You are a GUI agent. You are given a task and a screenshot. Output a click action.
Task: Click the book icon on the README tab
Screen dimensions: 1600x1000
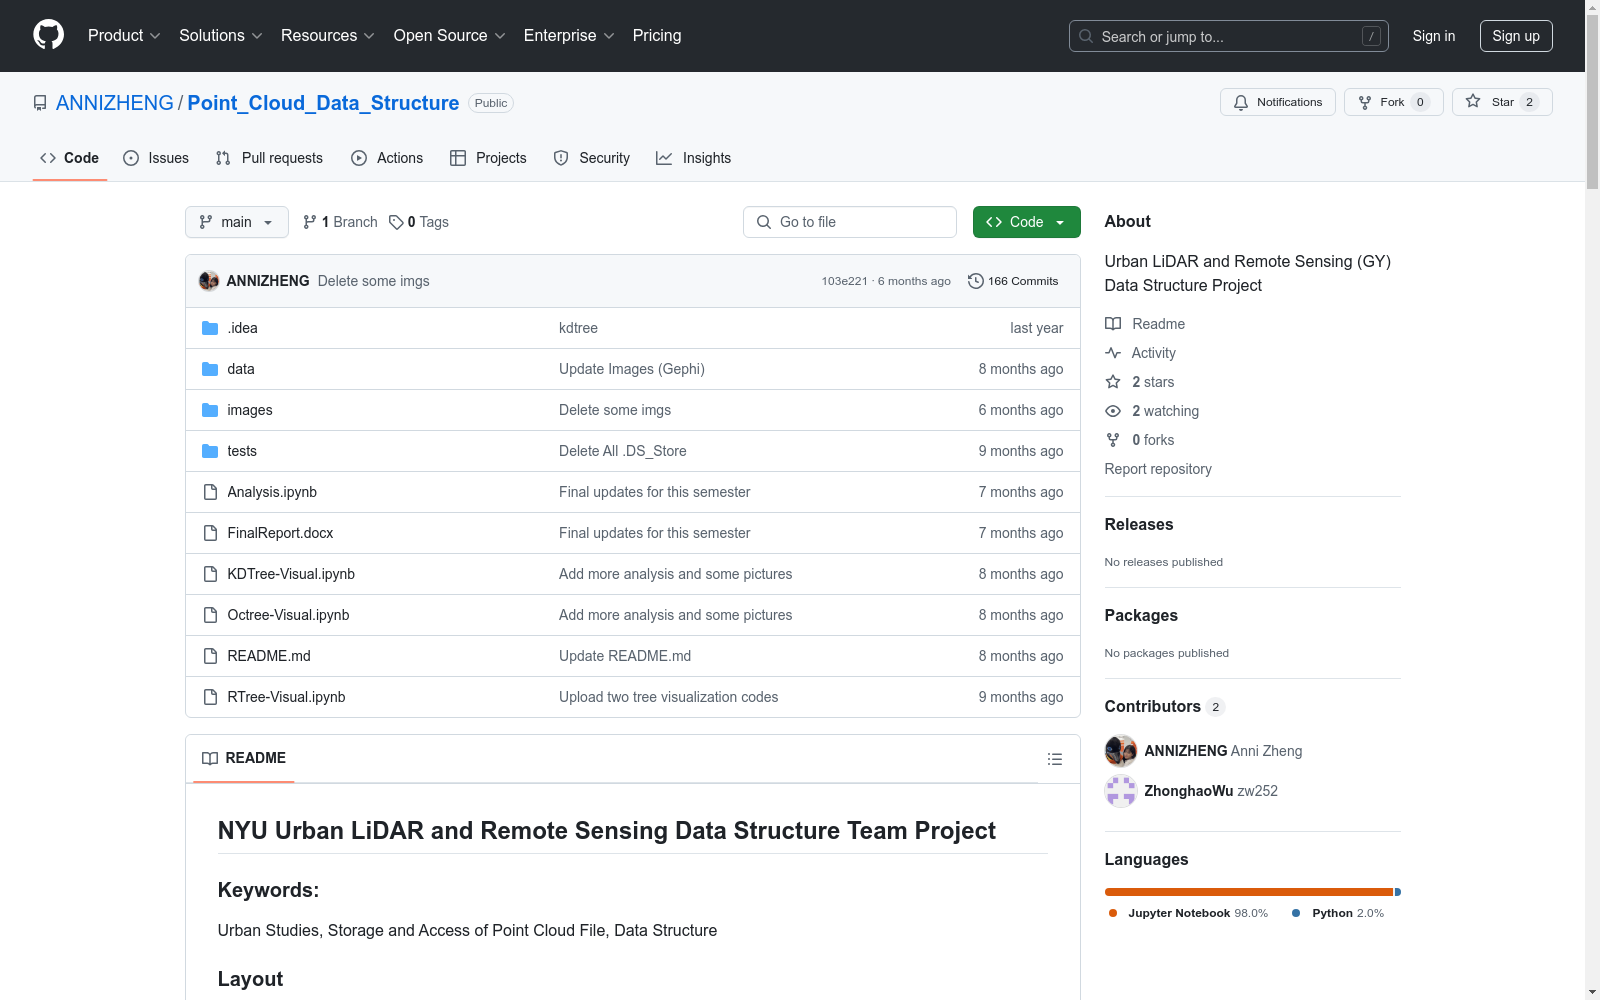(x=210, y=759)
